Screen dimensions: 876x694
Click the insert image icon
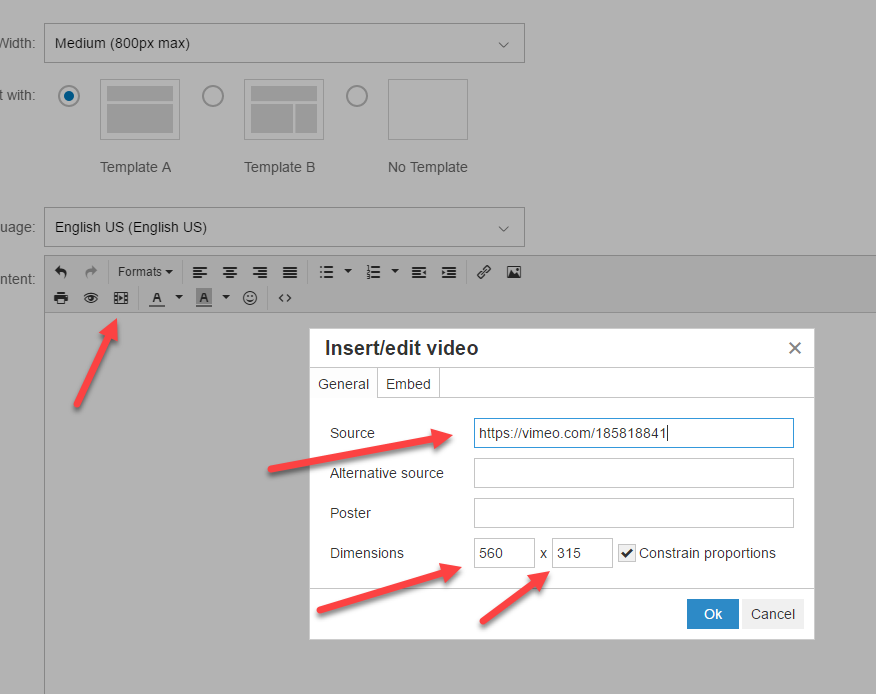(x=514, y=272)
